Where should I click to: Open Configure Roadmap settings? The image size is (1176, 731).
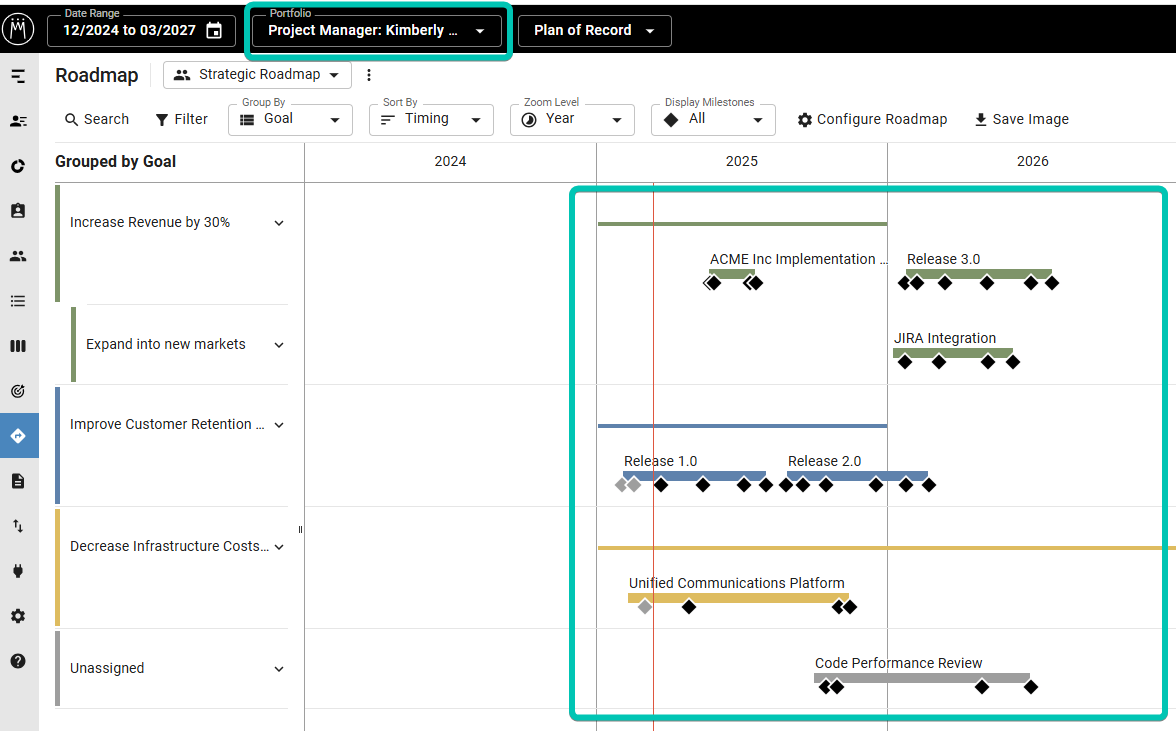(872, 119)
